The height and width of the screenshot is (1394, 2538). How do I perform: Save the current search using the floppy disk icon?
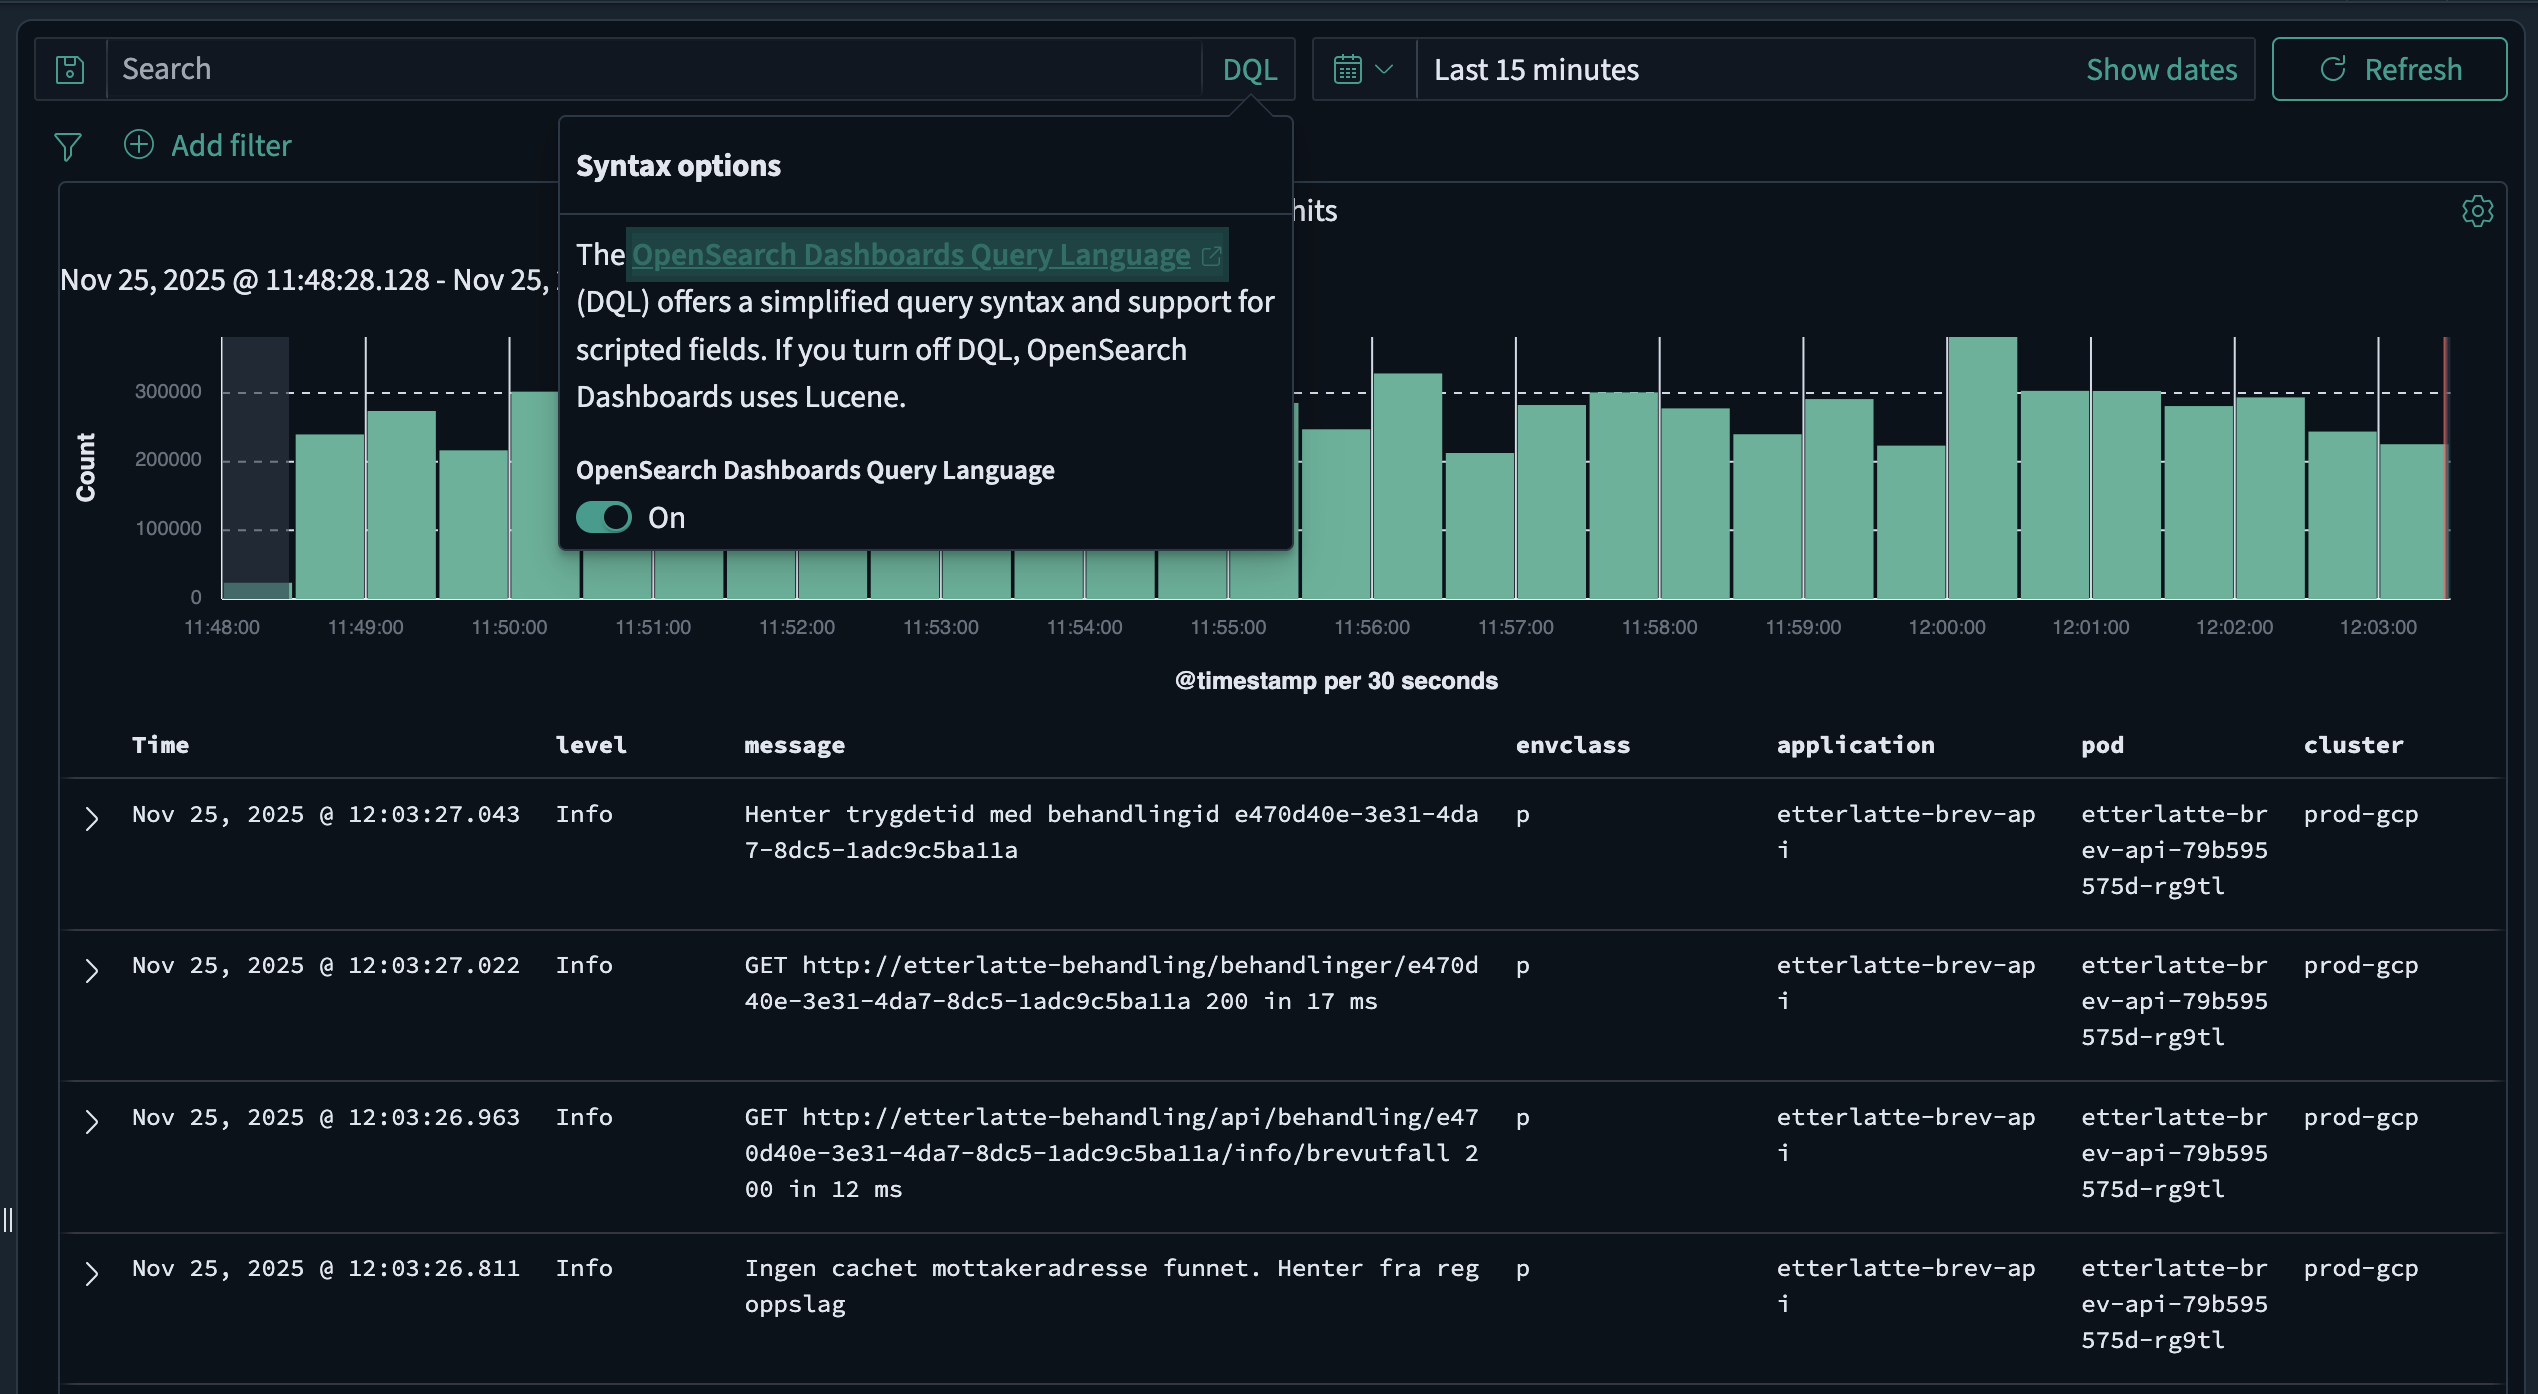click(69, 69)
